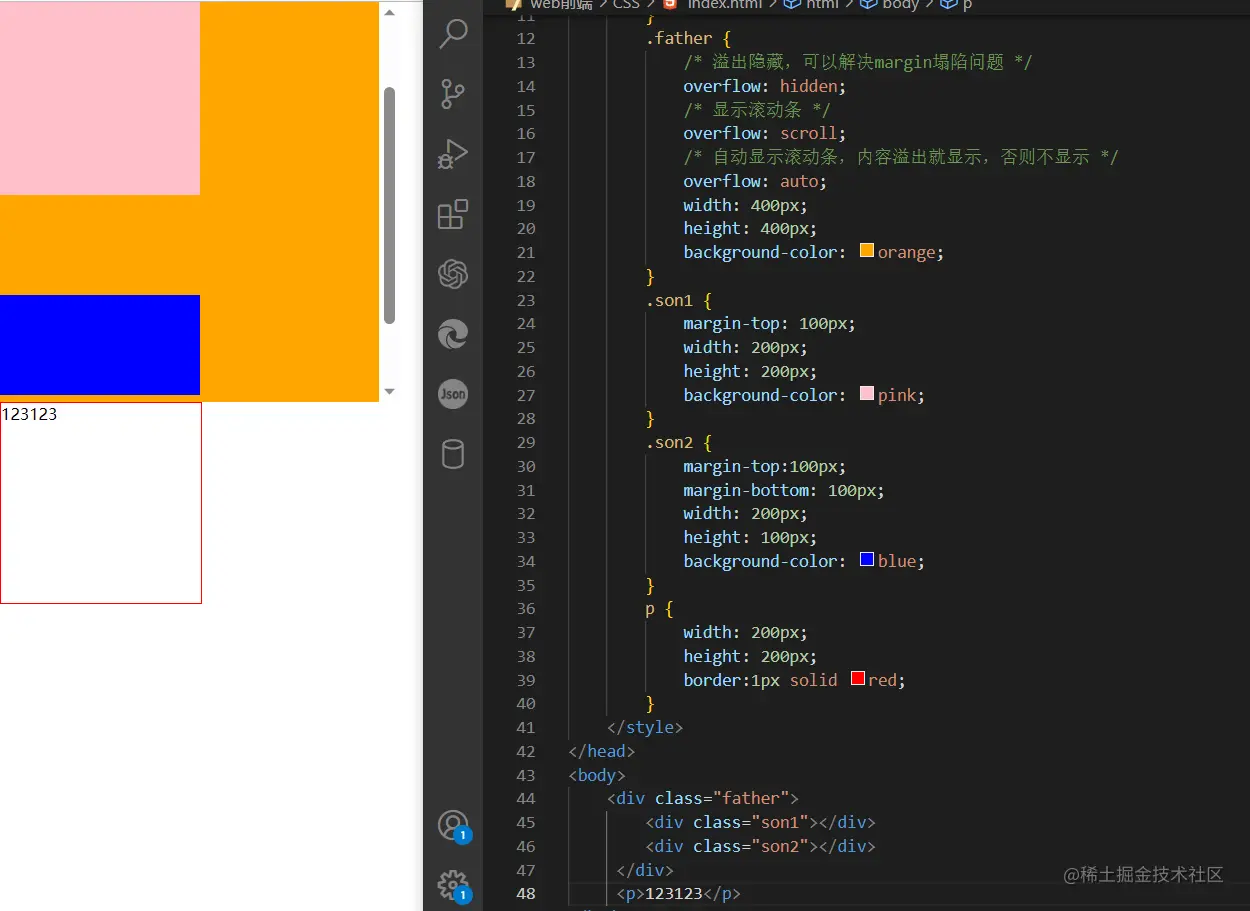Select the index.html breadcrumb item
1250x911 pixels.
coord(715,4)
